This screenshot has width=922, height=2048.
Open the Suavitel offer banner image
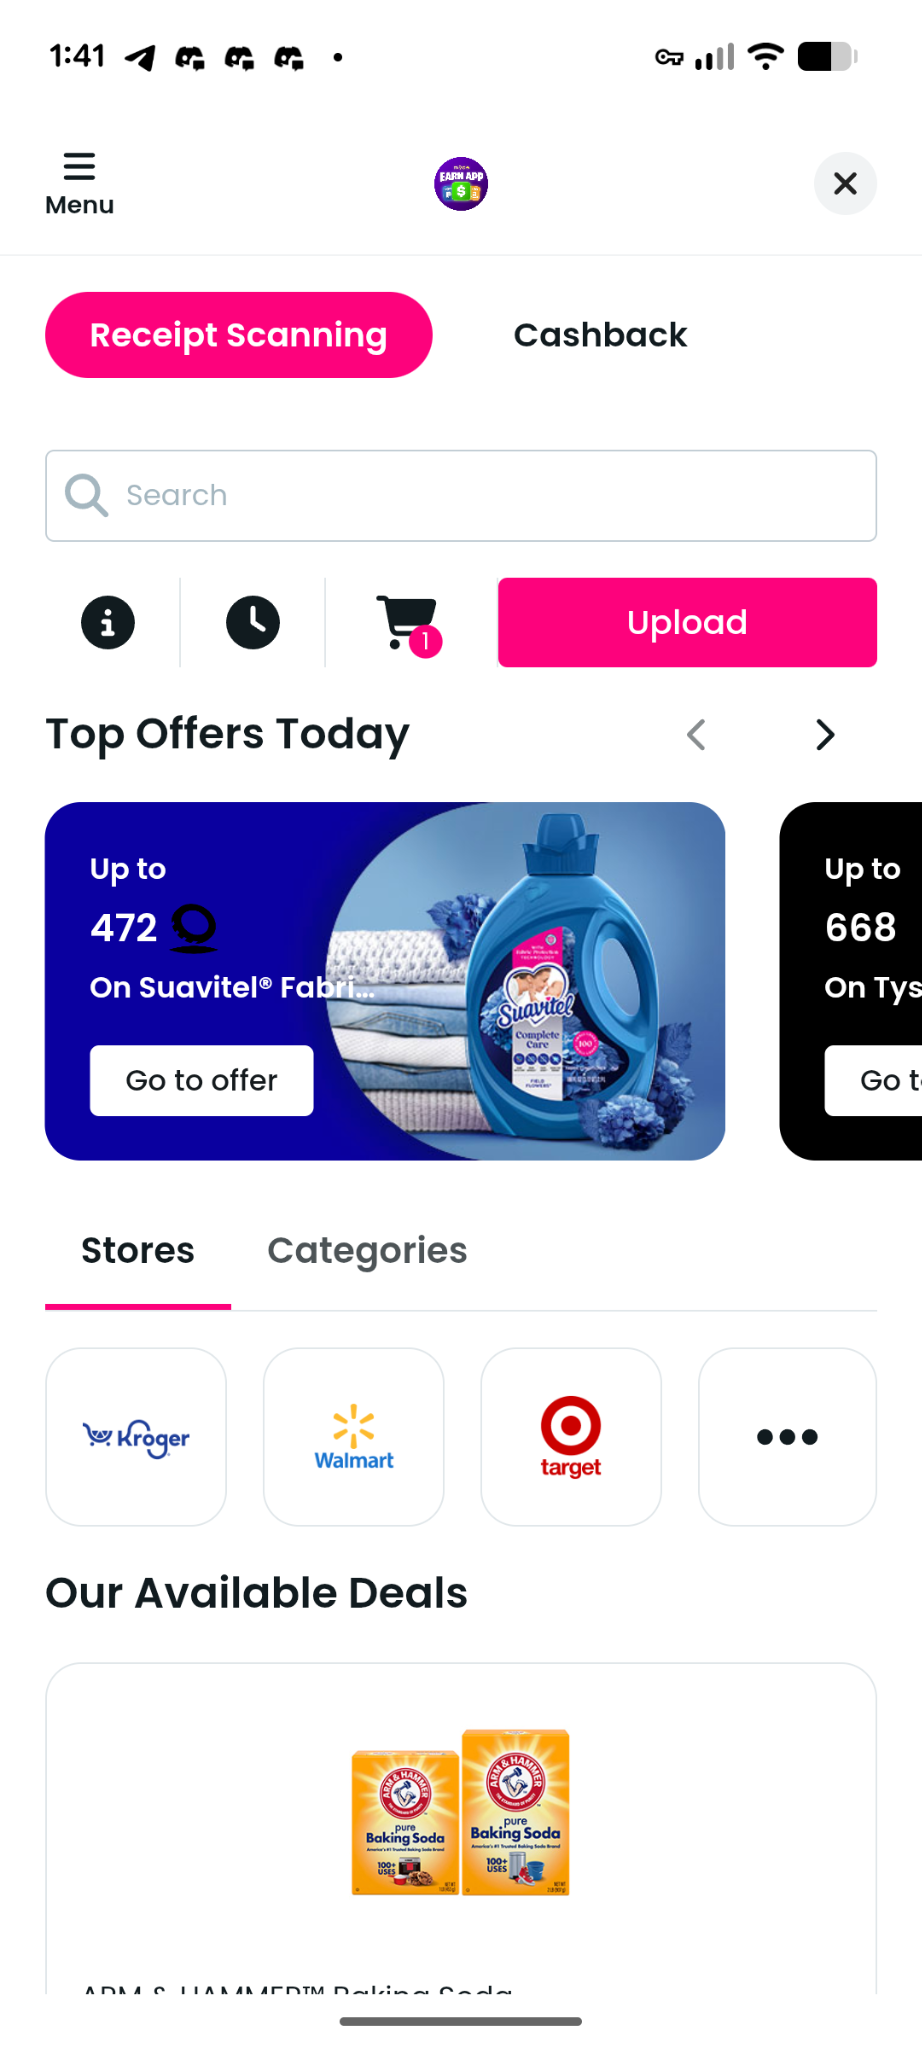(385, 981)
